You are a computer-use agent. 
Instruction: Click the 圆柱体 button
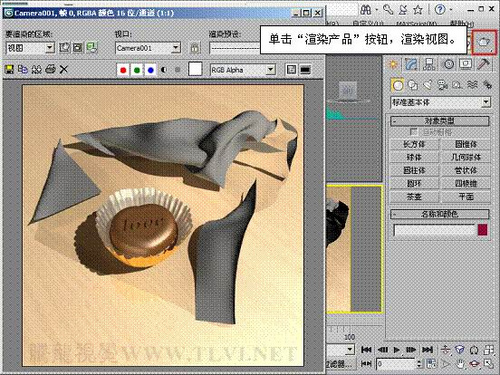(x=414, y=170)
